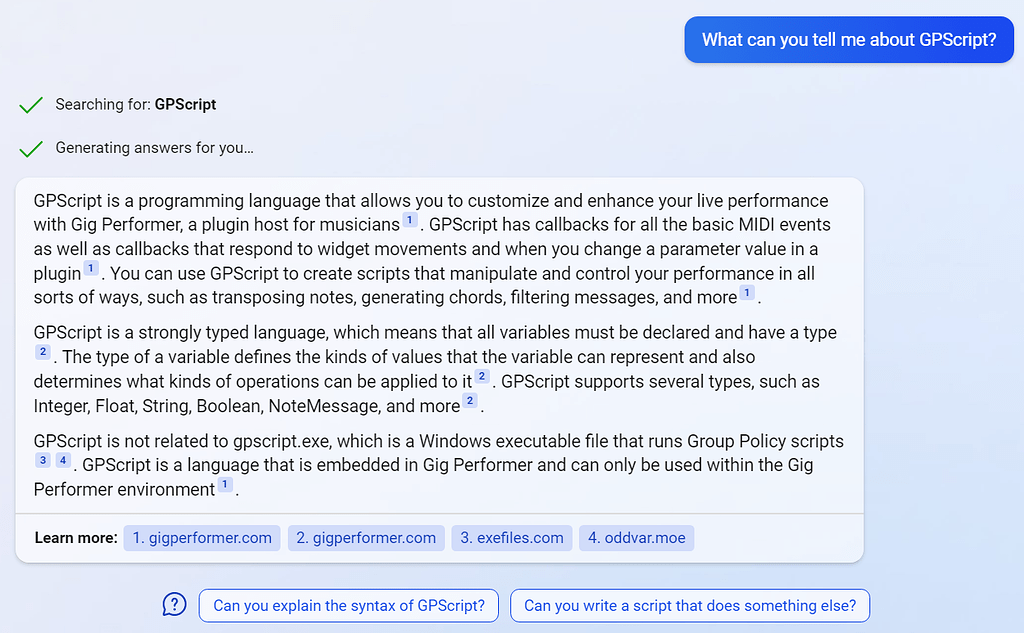The height and width of the screenshot is (633, 1024).
Task: Click citation 2 after operations can be applied
Action: coord(481,376)
